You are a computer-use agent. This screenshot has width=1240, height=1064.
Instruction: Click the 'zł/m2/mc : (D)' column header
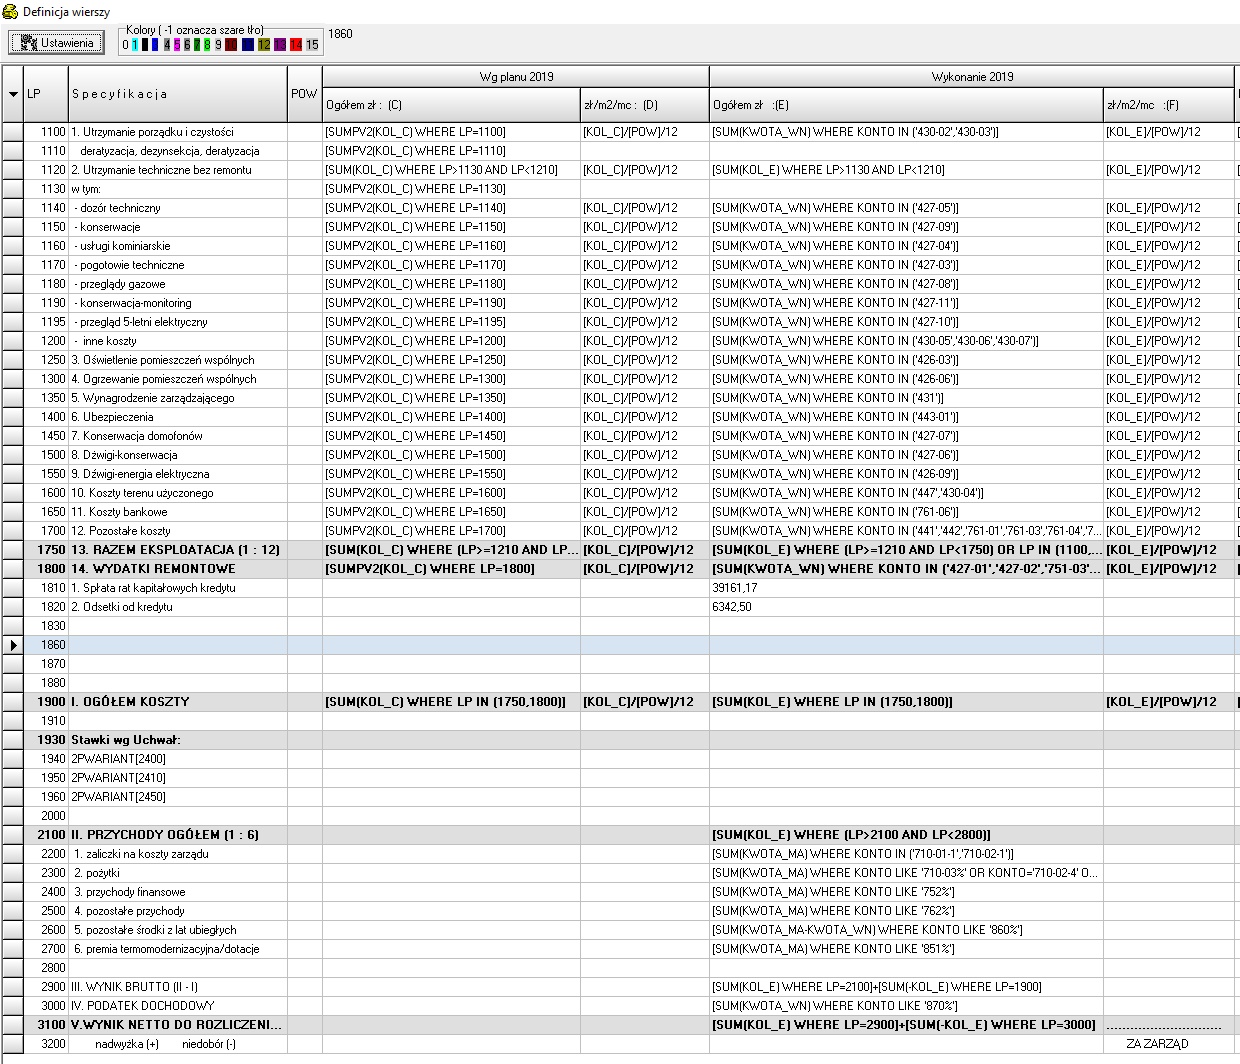645,105
